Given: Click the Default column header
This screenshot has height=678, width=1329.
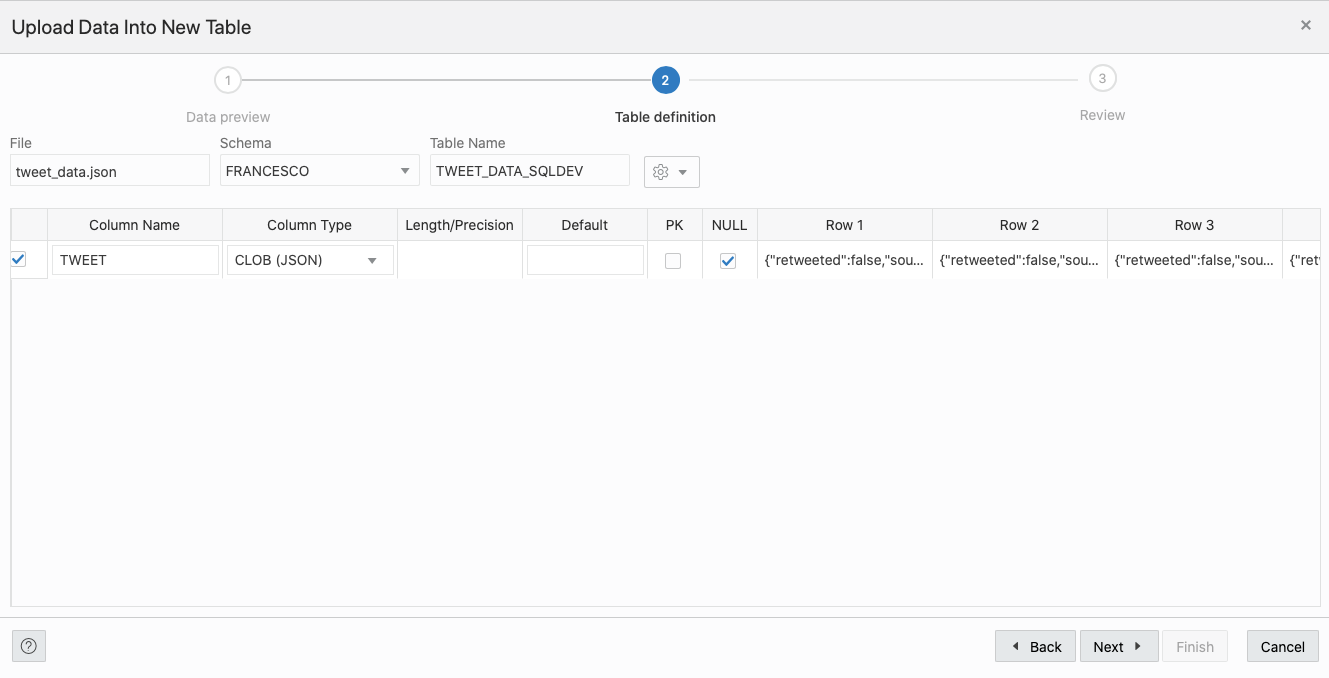Looking at the screenshot, I should point(585,225).
